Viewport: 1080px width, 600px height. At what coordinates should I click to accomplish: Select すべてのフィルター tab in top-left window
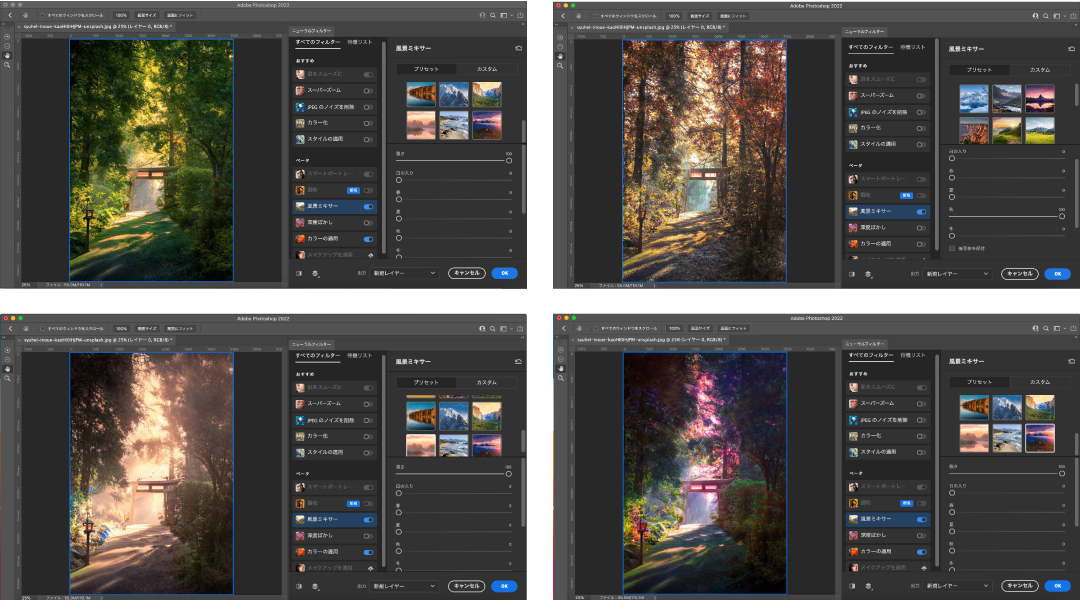coord(318,42)
